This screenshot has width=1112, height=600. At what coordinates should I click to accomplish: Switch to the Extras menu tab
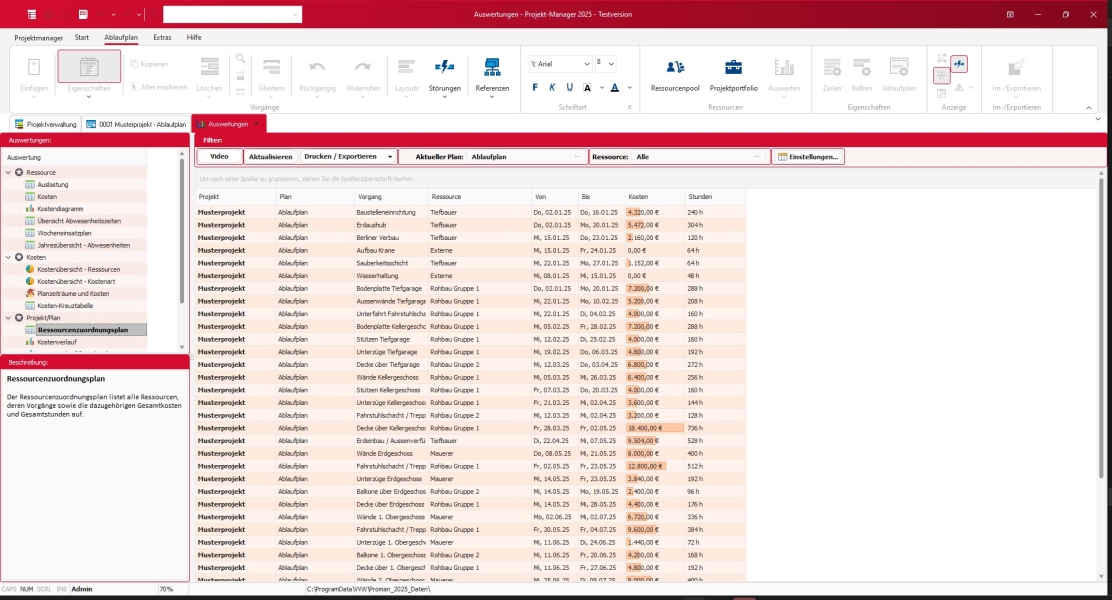162,38
